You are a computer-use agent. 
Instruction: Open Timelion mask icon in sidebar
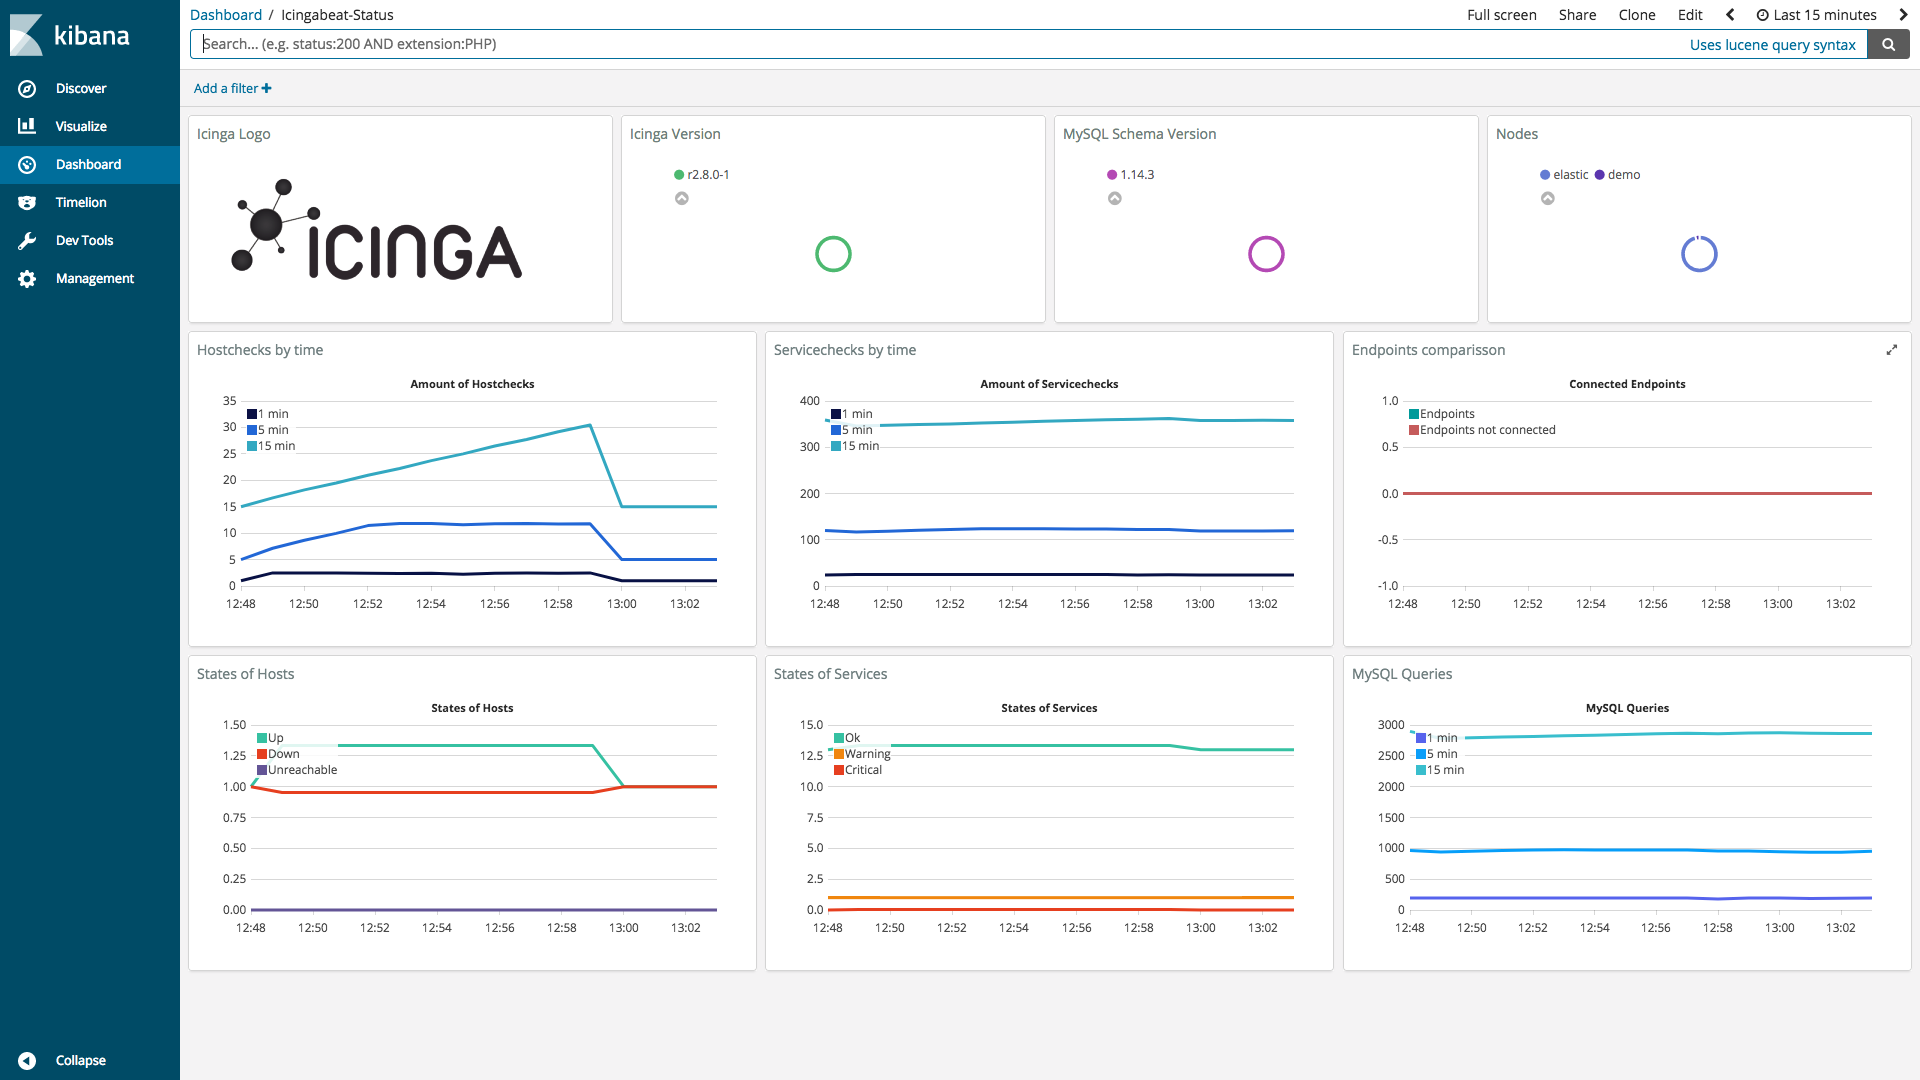click(x=27, y=203)
